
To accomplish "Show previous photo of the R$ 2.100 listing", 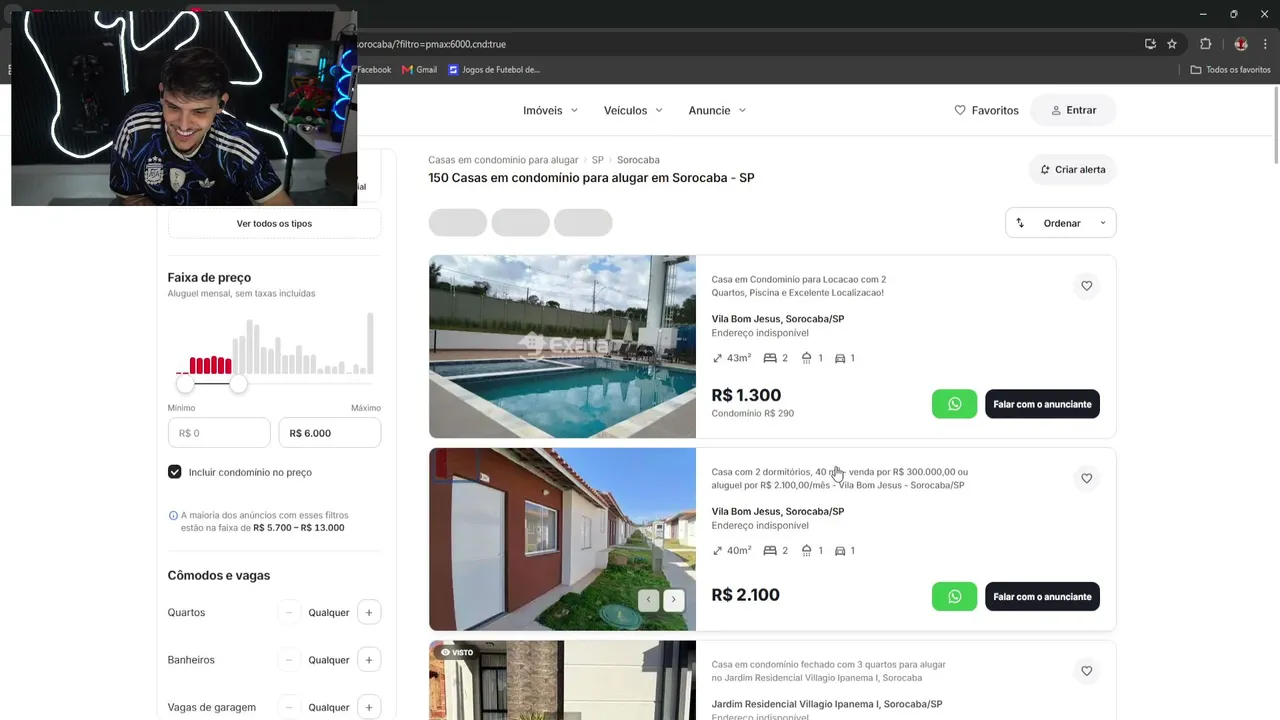I will (x=649, y=600).
